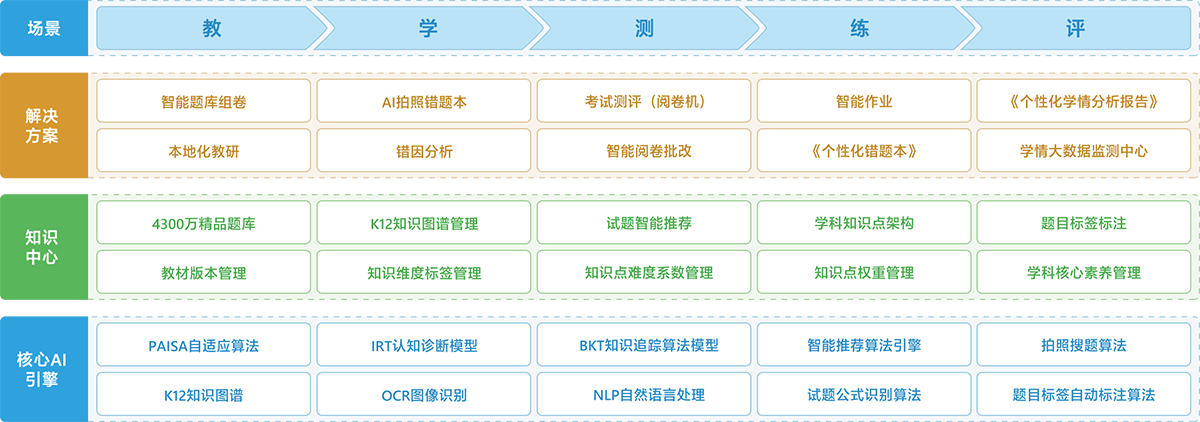The image size is (1200, 422).
Task: Click the 解决方案 side label
Action: click(x=42, y=125)
